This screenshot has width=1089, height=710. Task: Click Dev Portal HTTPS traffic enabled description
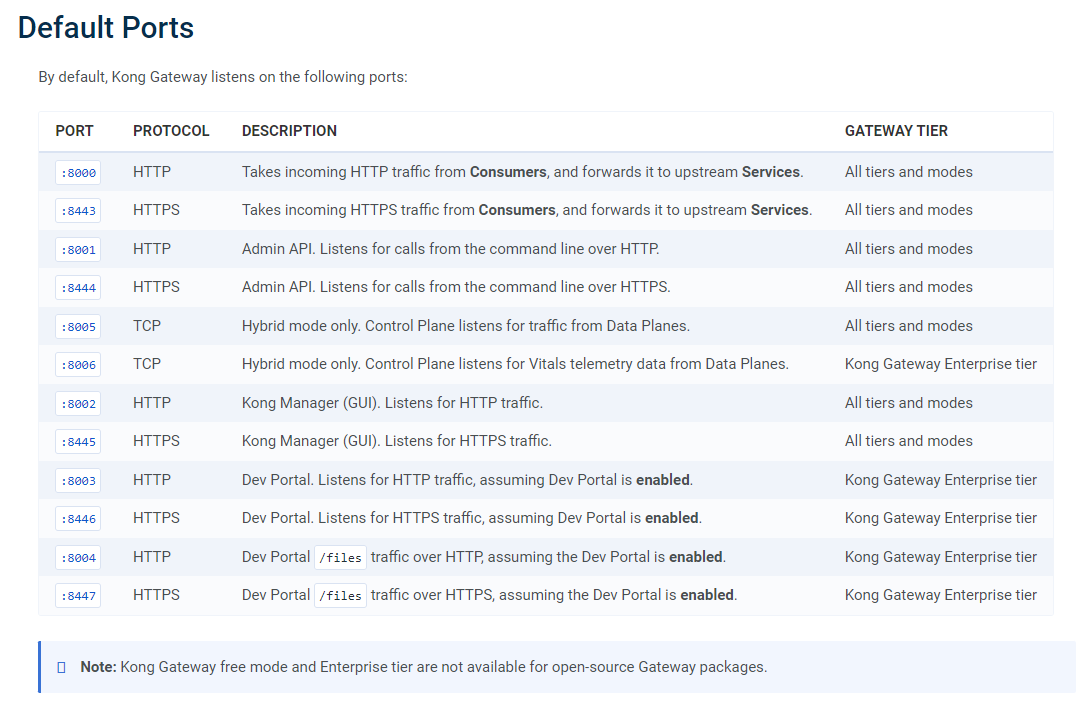click(472, 518)
